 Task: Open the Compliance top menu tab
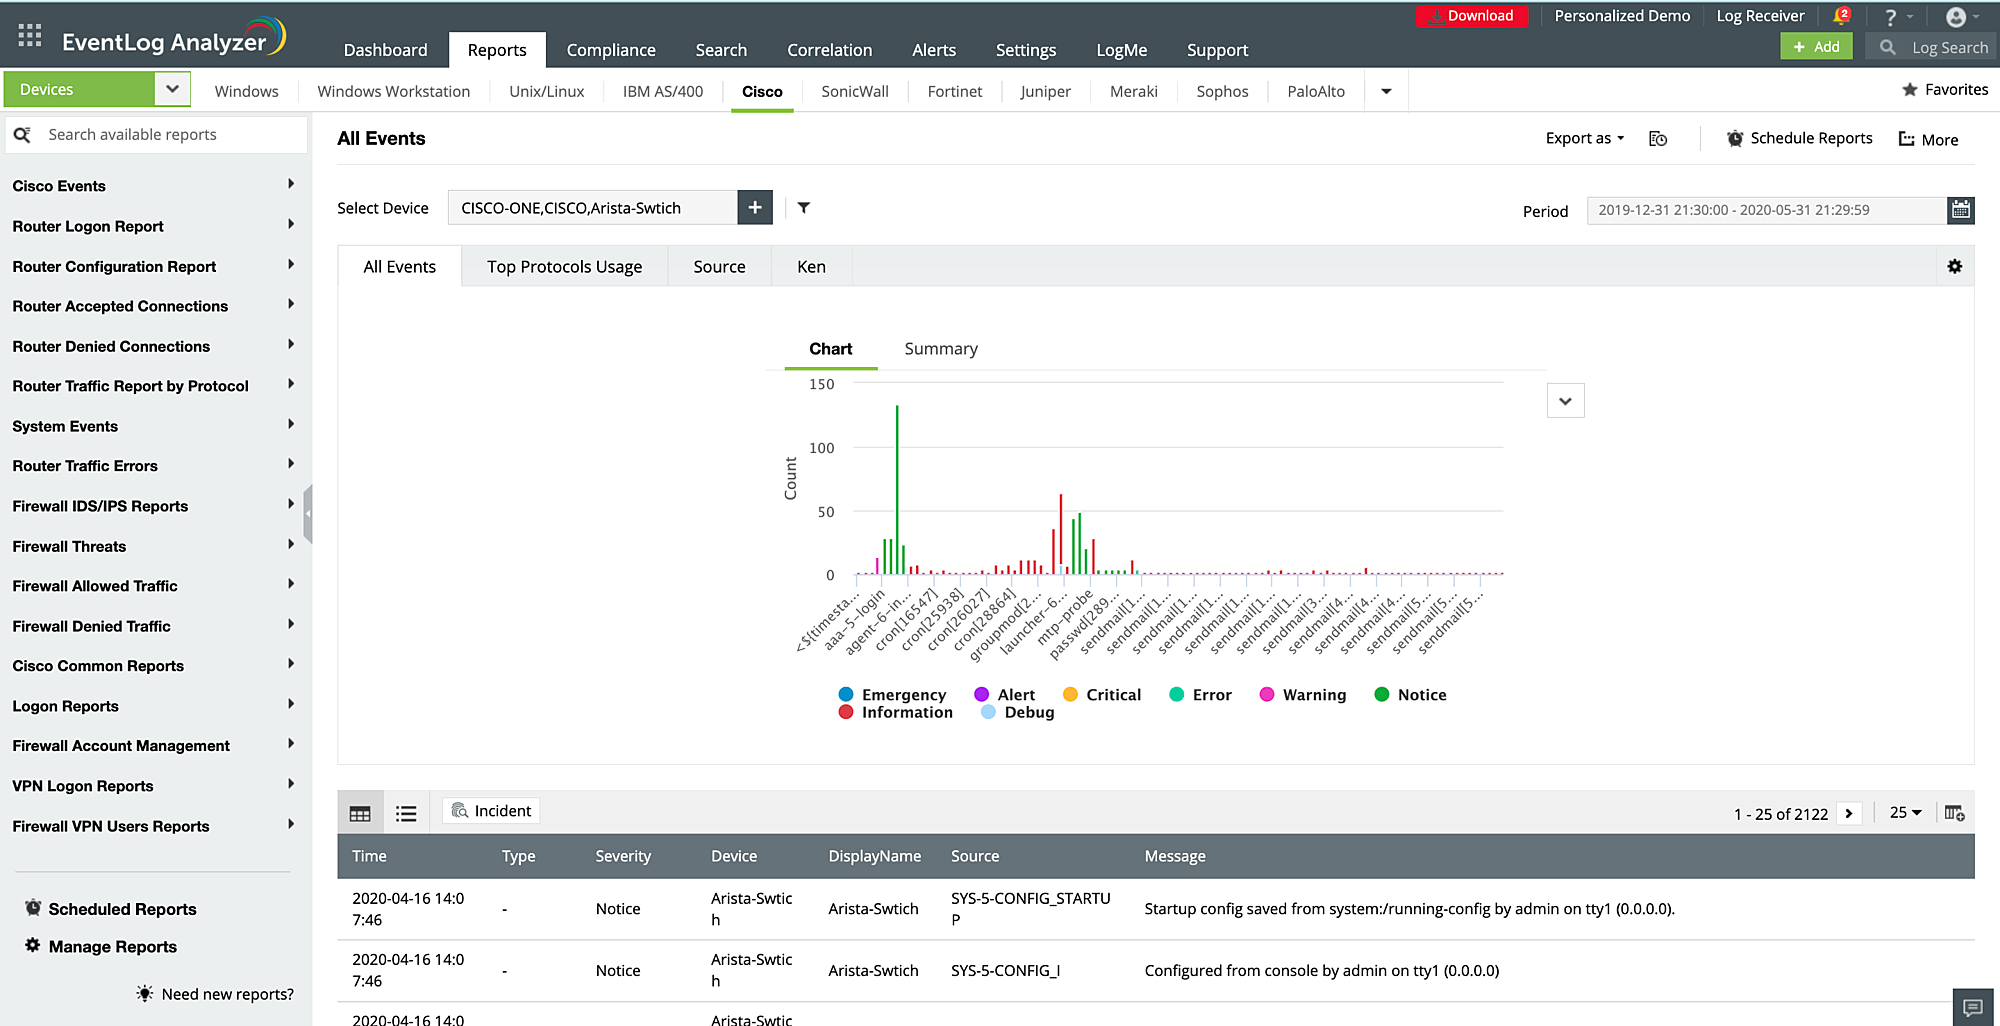[611, 50]
